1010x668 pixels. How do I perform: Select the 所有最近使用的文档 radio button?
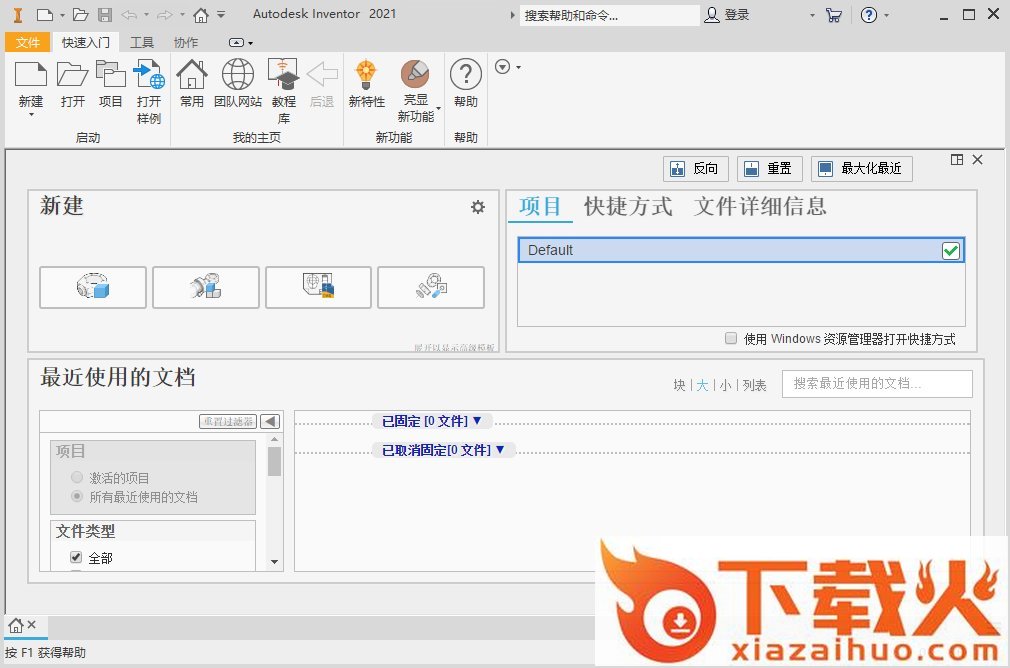77,496
